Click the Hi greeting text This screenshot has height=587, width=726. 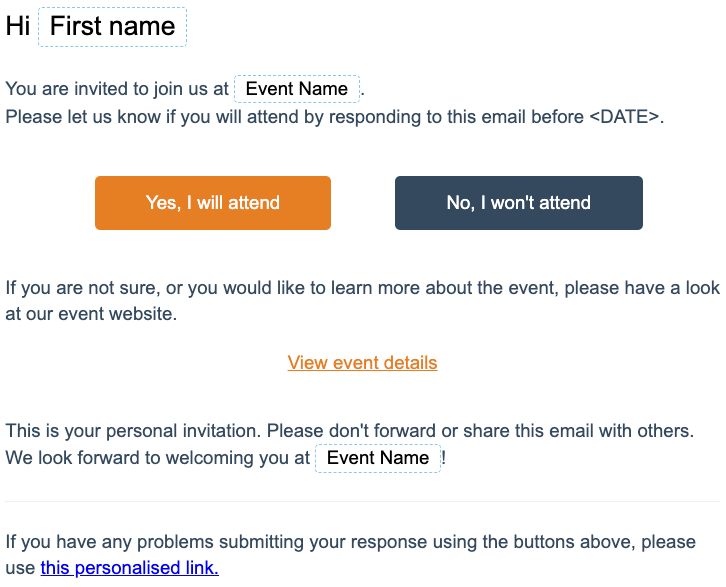[x=18, y=26]
